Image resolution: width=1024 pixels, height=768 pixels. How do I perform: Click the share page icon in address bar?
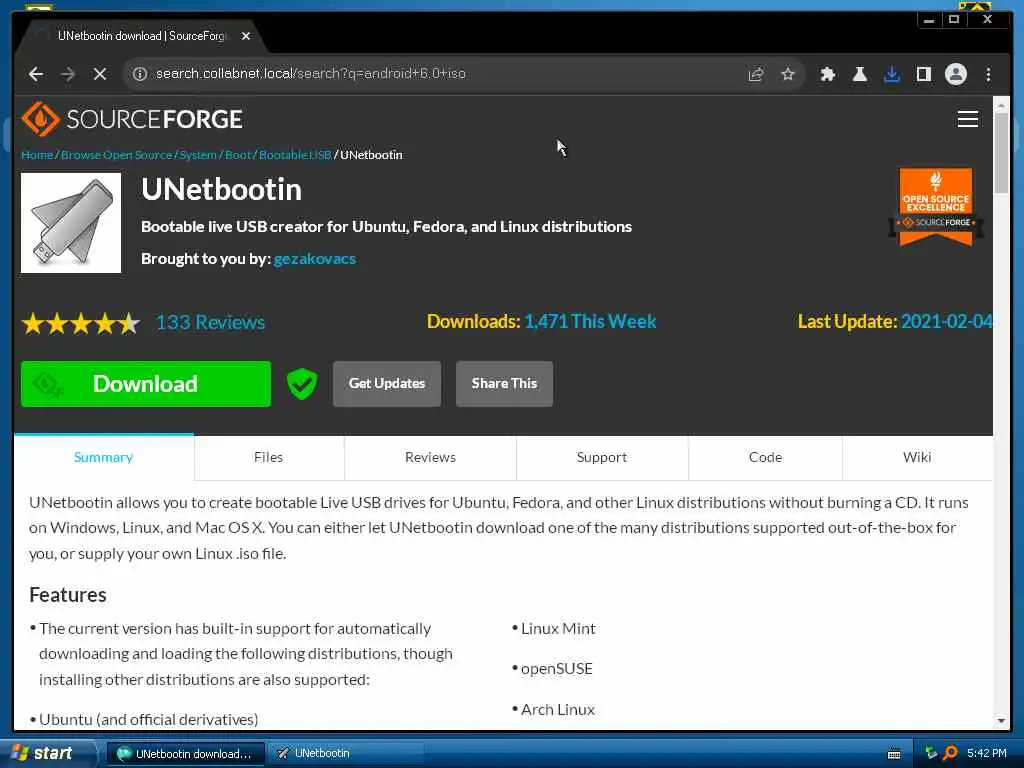pos(756,74)
